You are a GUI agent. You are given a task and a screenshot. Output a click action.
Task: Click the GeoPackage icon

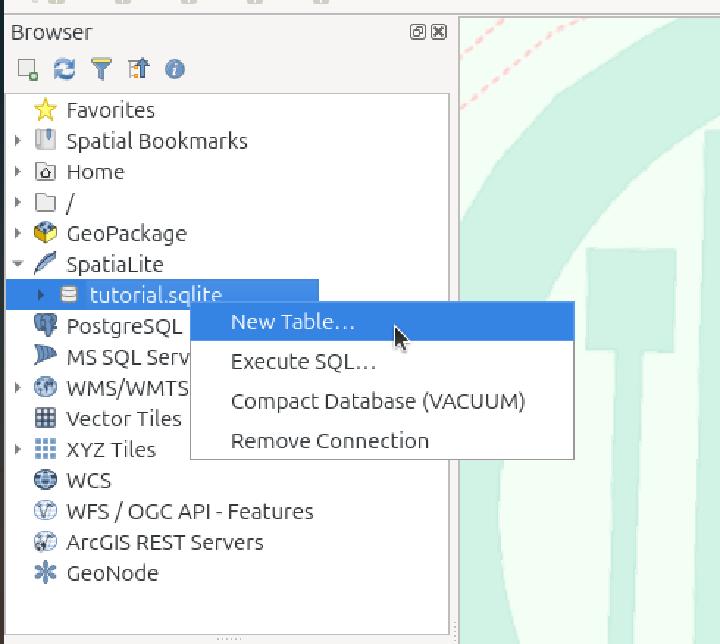click(x=45, y=234)
